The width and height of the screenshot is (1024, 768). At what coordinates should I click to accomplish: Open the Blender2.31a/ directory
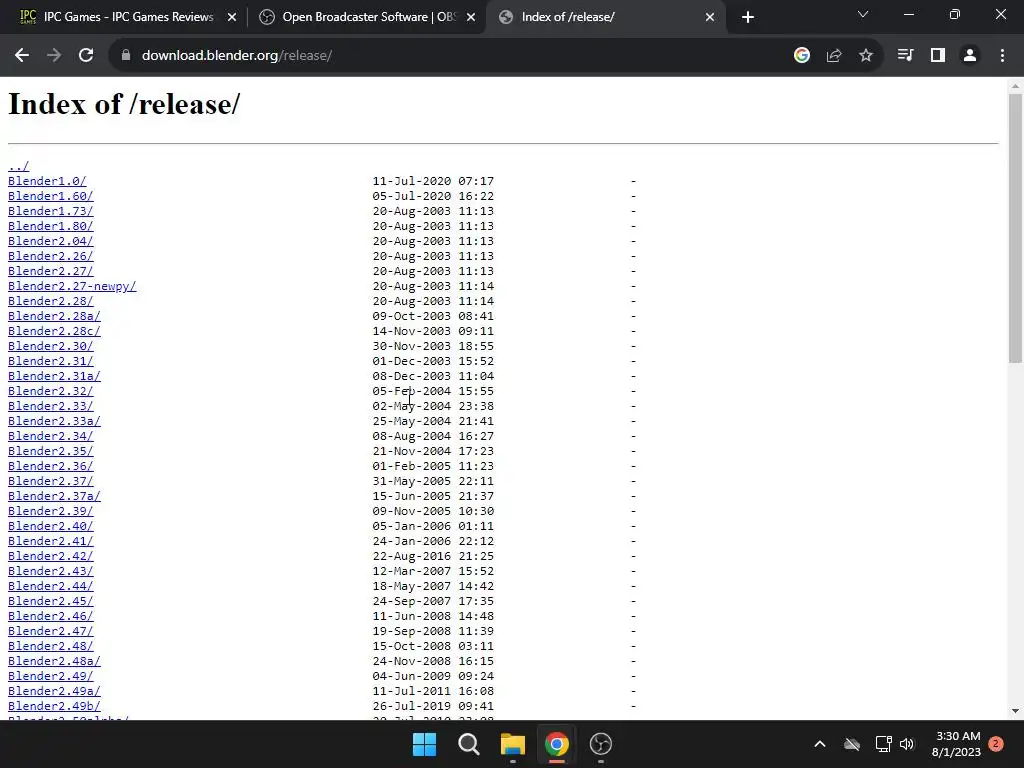tap(54, 376)
